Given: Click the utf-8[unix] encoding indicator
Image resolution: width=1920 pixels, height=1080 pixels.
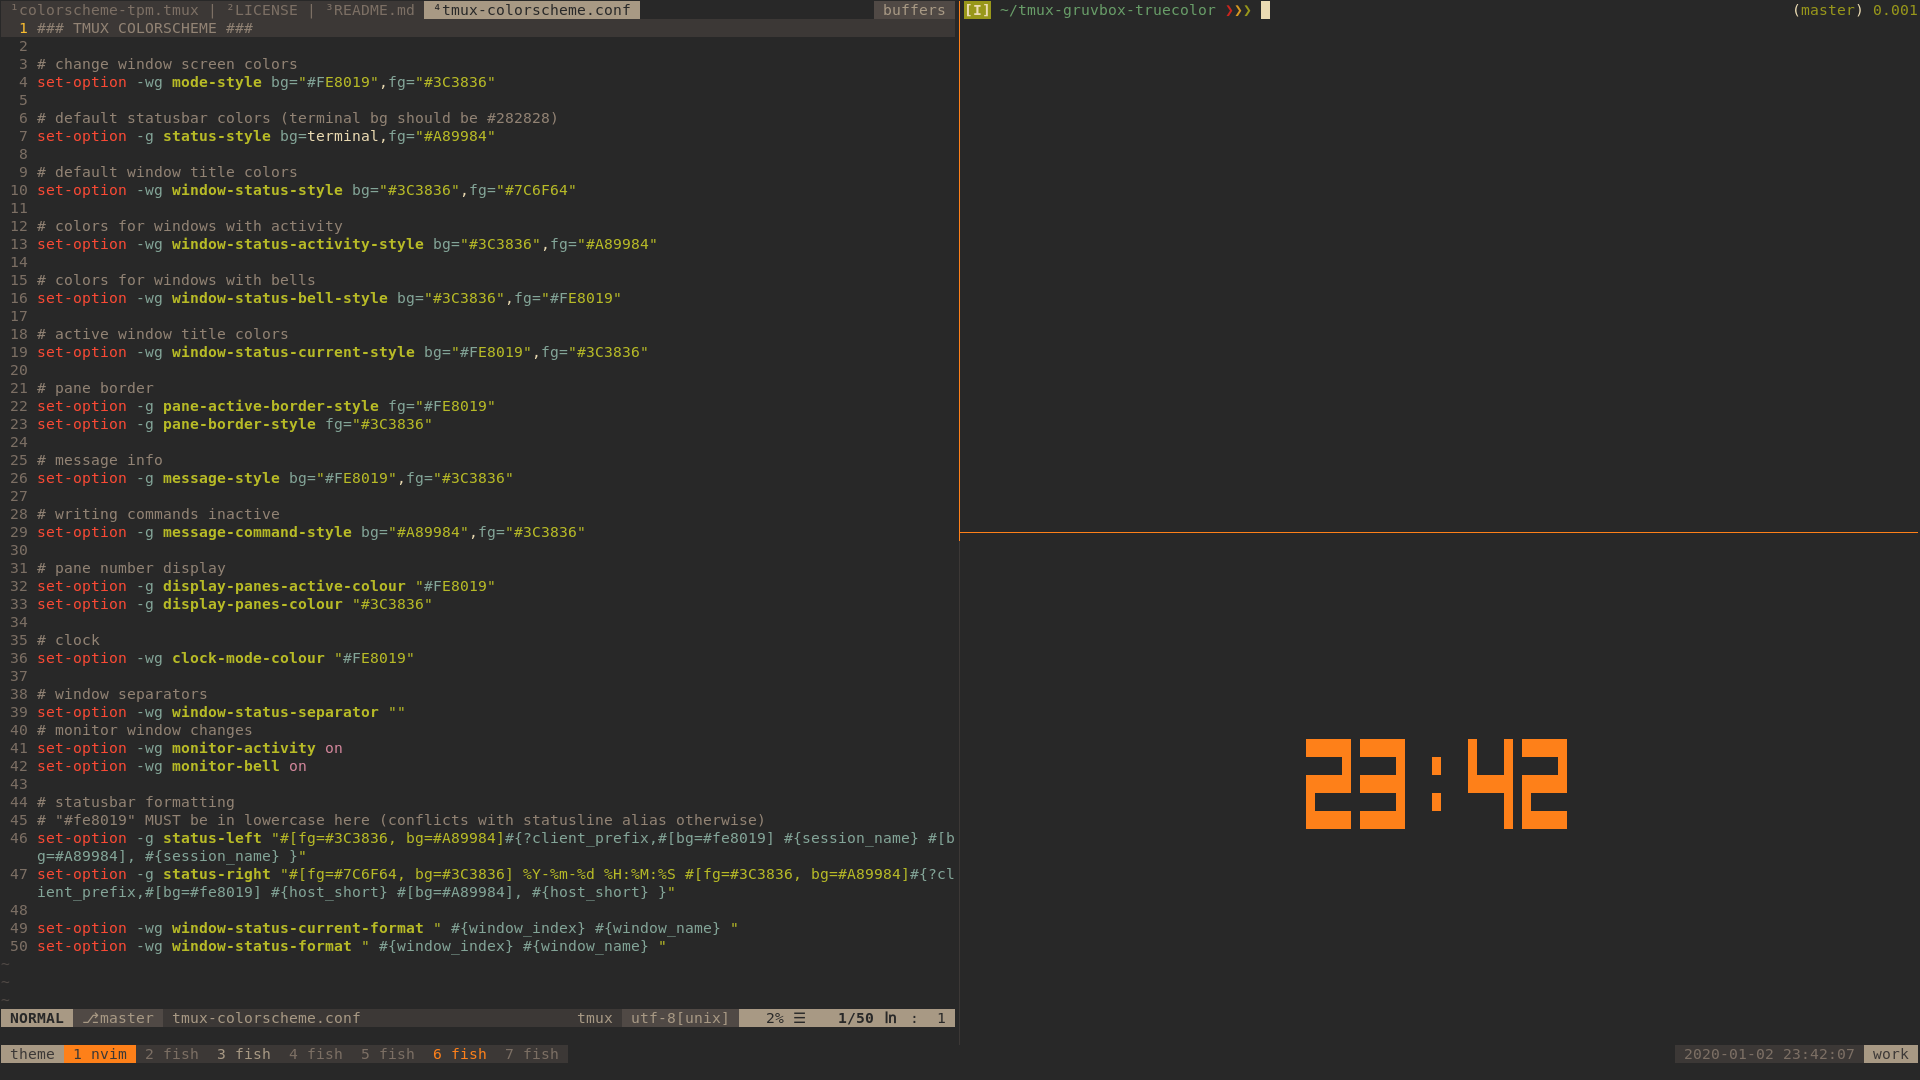Looking at the screenshot, I should (x=680, y=1018).
